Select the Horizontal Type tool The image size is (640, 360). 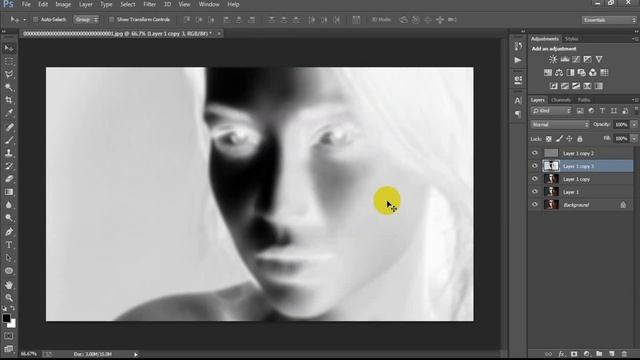click(9, 245)
